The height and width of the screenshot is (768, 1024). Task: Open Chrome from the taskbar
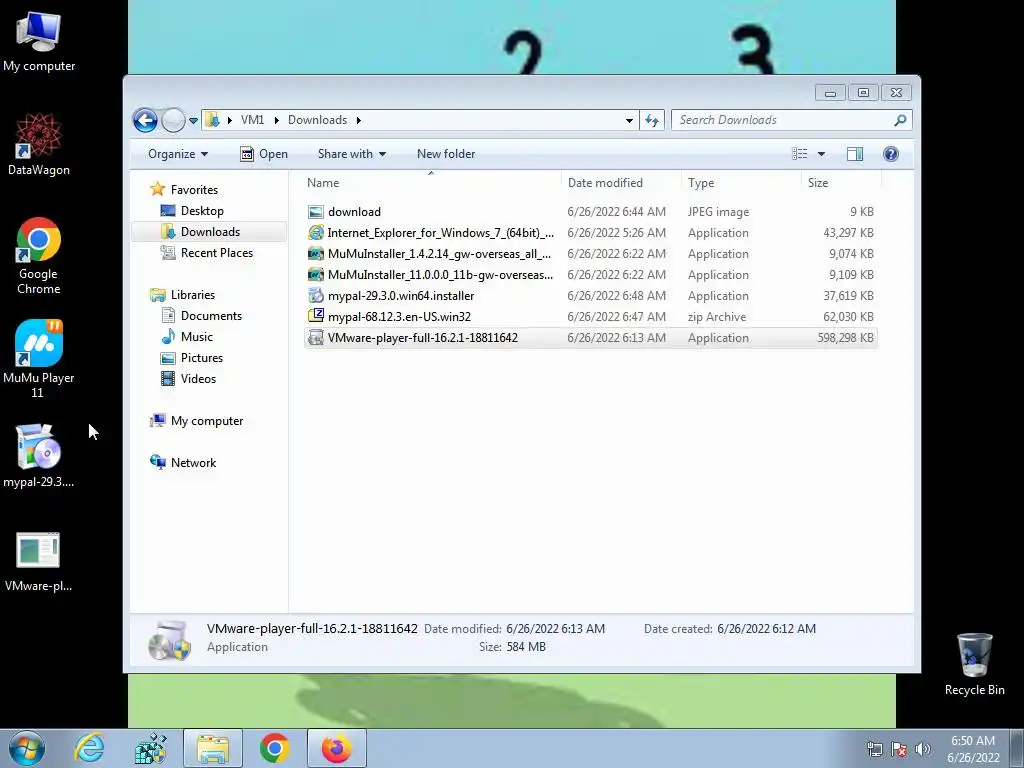[x=275, y=748]
